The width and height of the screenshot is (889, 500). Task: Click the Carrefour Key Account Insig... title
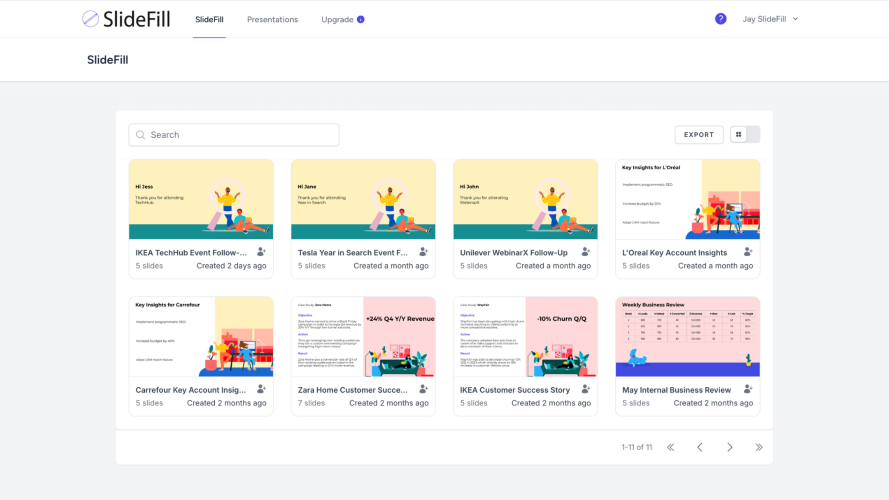pos(190,390)
